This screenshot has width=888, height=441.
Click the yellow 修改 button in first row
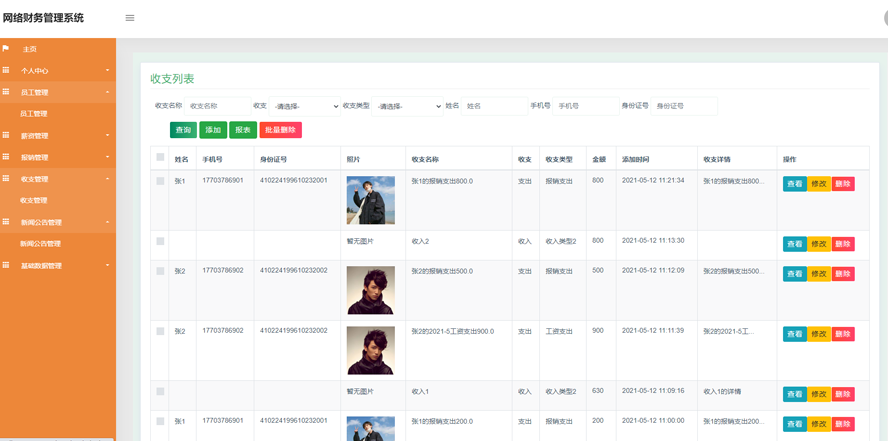pyautogui.click(x=818, y=184)
